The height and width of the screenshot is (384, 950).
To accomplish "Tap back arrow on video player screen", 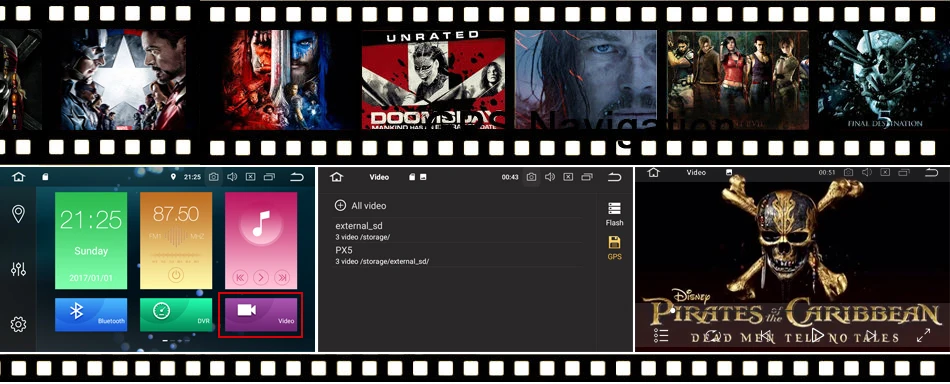I will click(931, 173).
